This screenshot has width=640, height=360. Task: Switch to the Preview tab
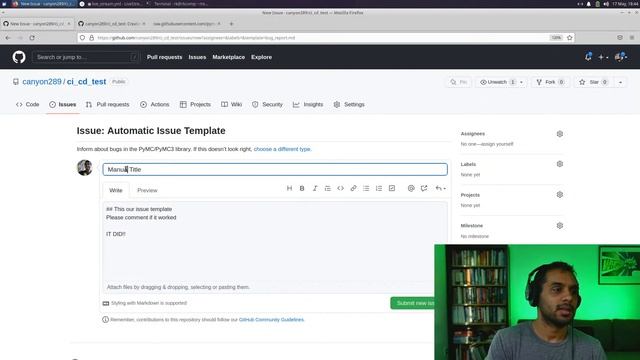[147, 190]
